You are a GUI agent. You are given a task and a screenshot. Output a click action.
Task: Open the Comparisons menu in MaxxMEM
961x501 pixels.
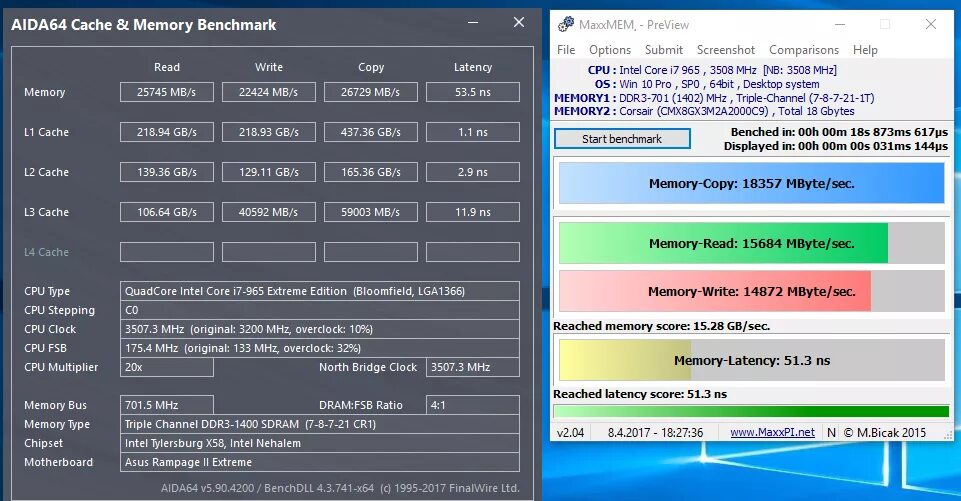tap(803, 50)
